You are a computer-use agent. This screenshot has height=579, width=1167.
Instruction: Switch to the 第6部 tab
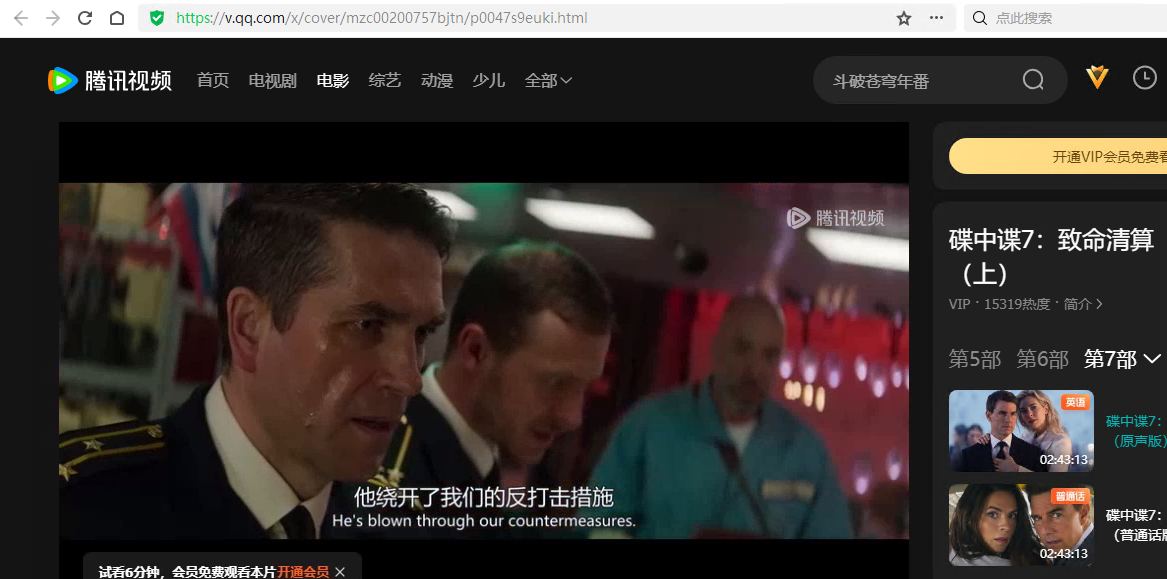(x=1042, y=359)
